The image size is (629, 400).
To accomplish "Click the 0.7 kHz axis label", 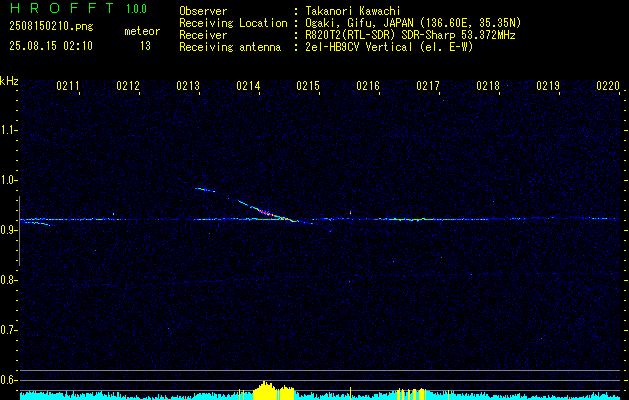I will pos(8,330).
